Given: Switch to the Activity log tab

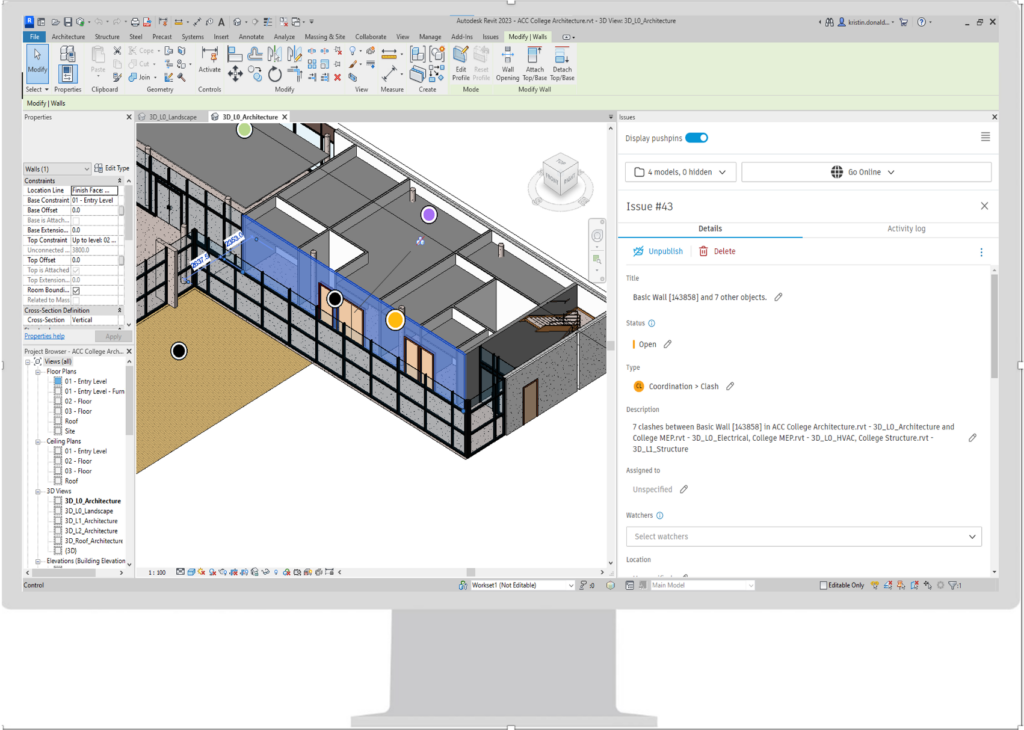Looking at the screenshot, I should [906, 229].
